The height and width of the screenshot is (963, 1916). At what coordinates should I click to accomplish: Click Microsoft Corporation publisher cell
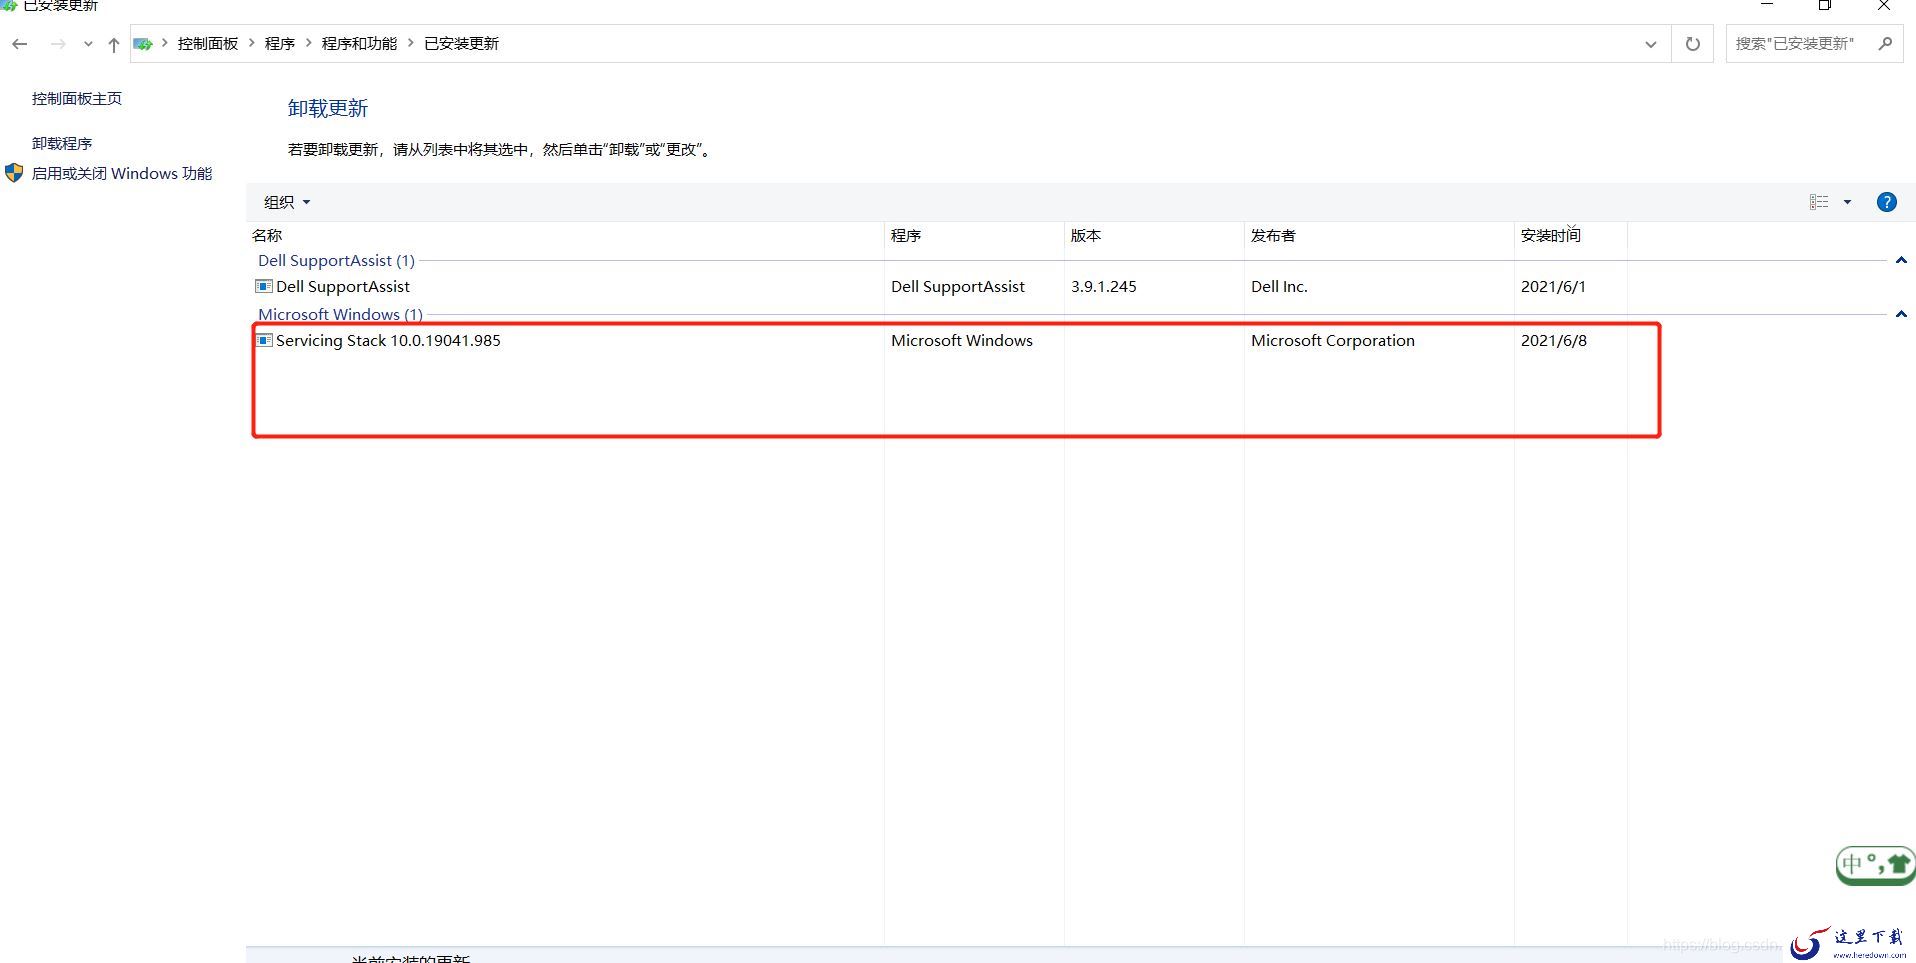click(x=1333, y=340)
